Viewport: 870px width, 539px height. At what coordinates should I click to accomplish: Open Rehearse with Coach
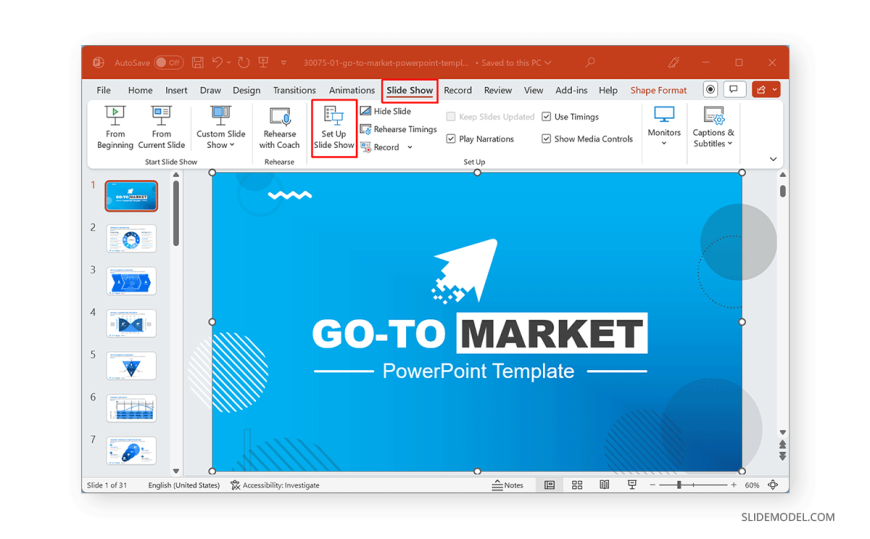coord(279,128)
